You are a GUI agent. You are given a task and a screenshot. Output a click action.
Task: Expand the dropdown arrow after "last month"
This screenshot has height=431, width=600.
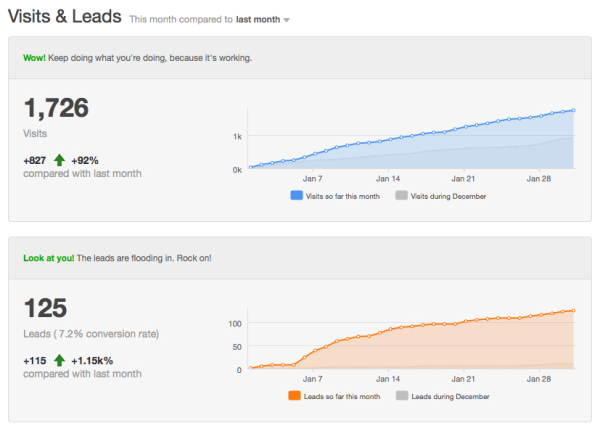(x=287, y=20)
